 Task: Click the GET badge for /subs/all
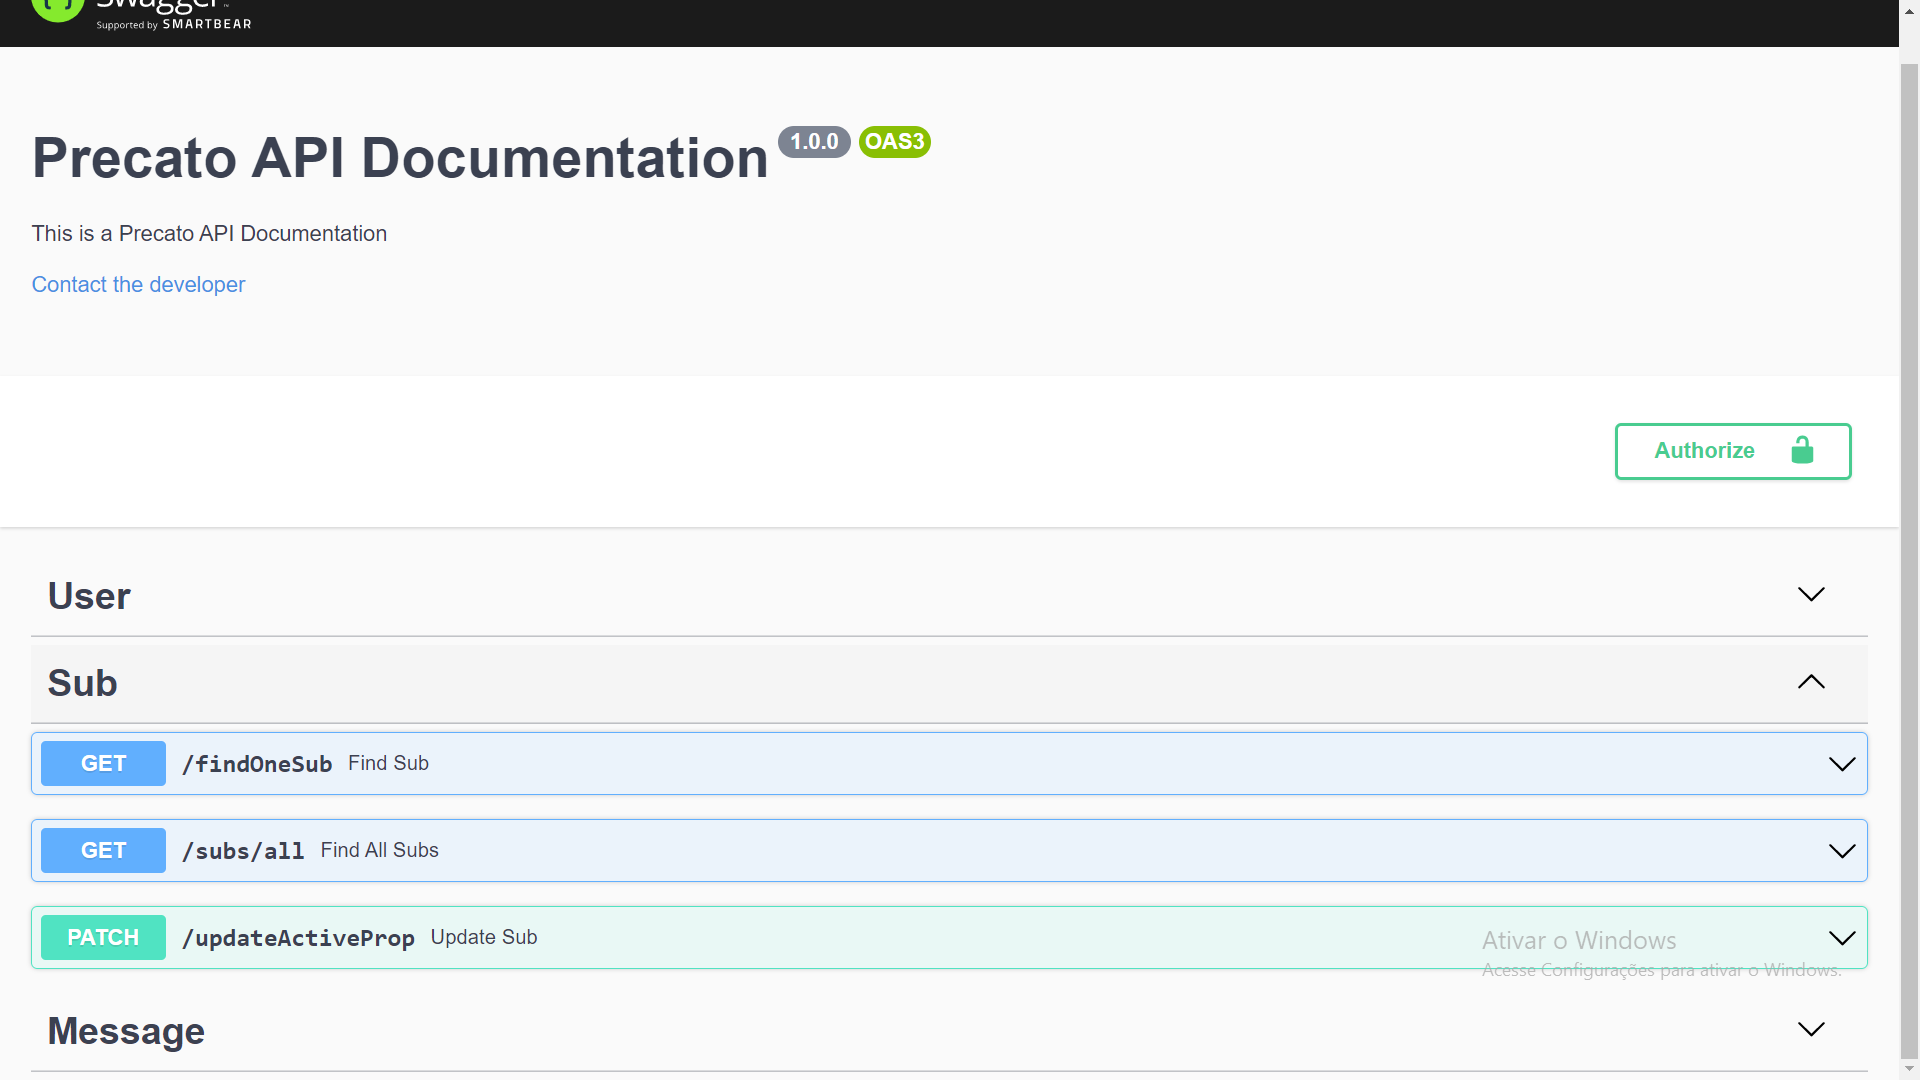103,851
